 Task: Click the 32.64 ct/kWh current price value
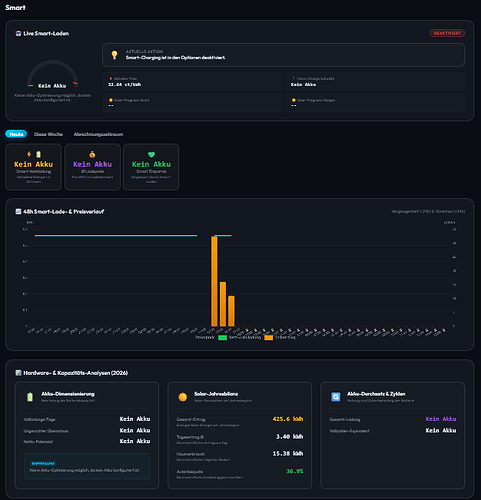[124, 85]
